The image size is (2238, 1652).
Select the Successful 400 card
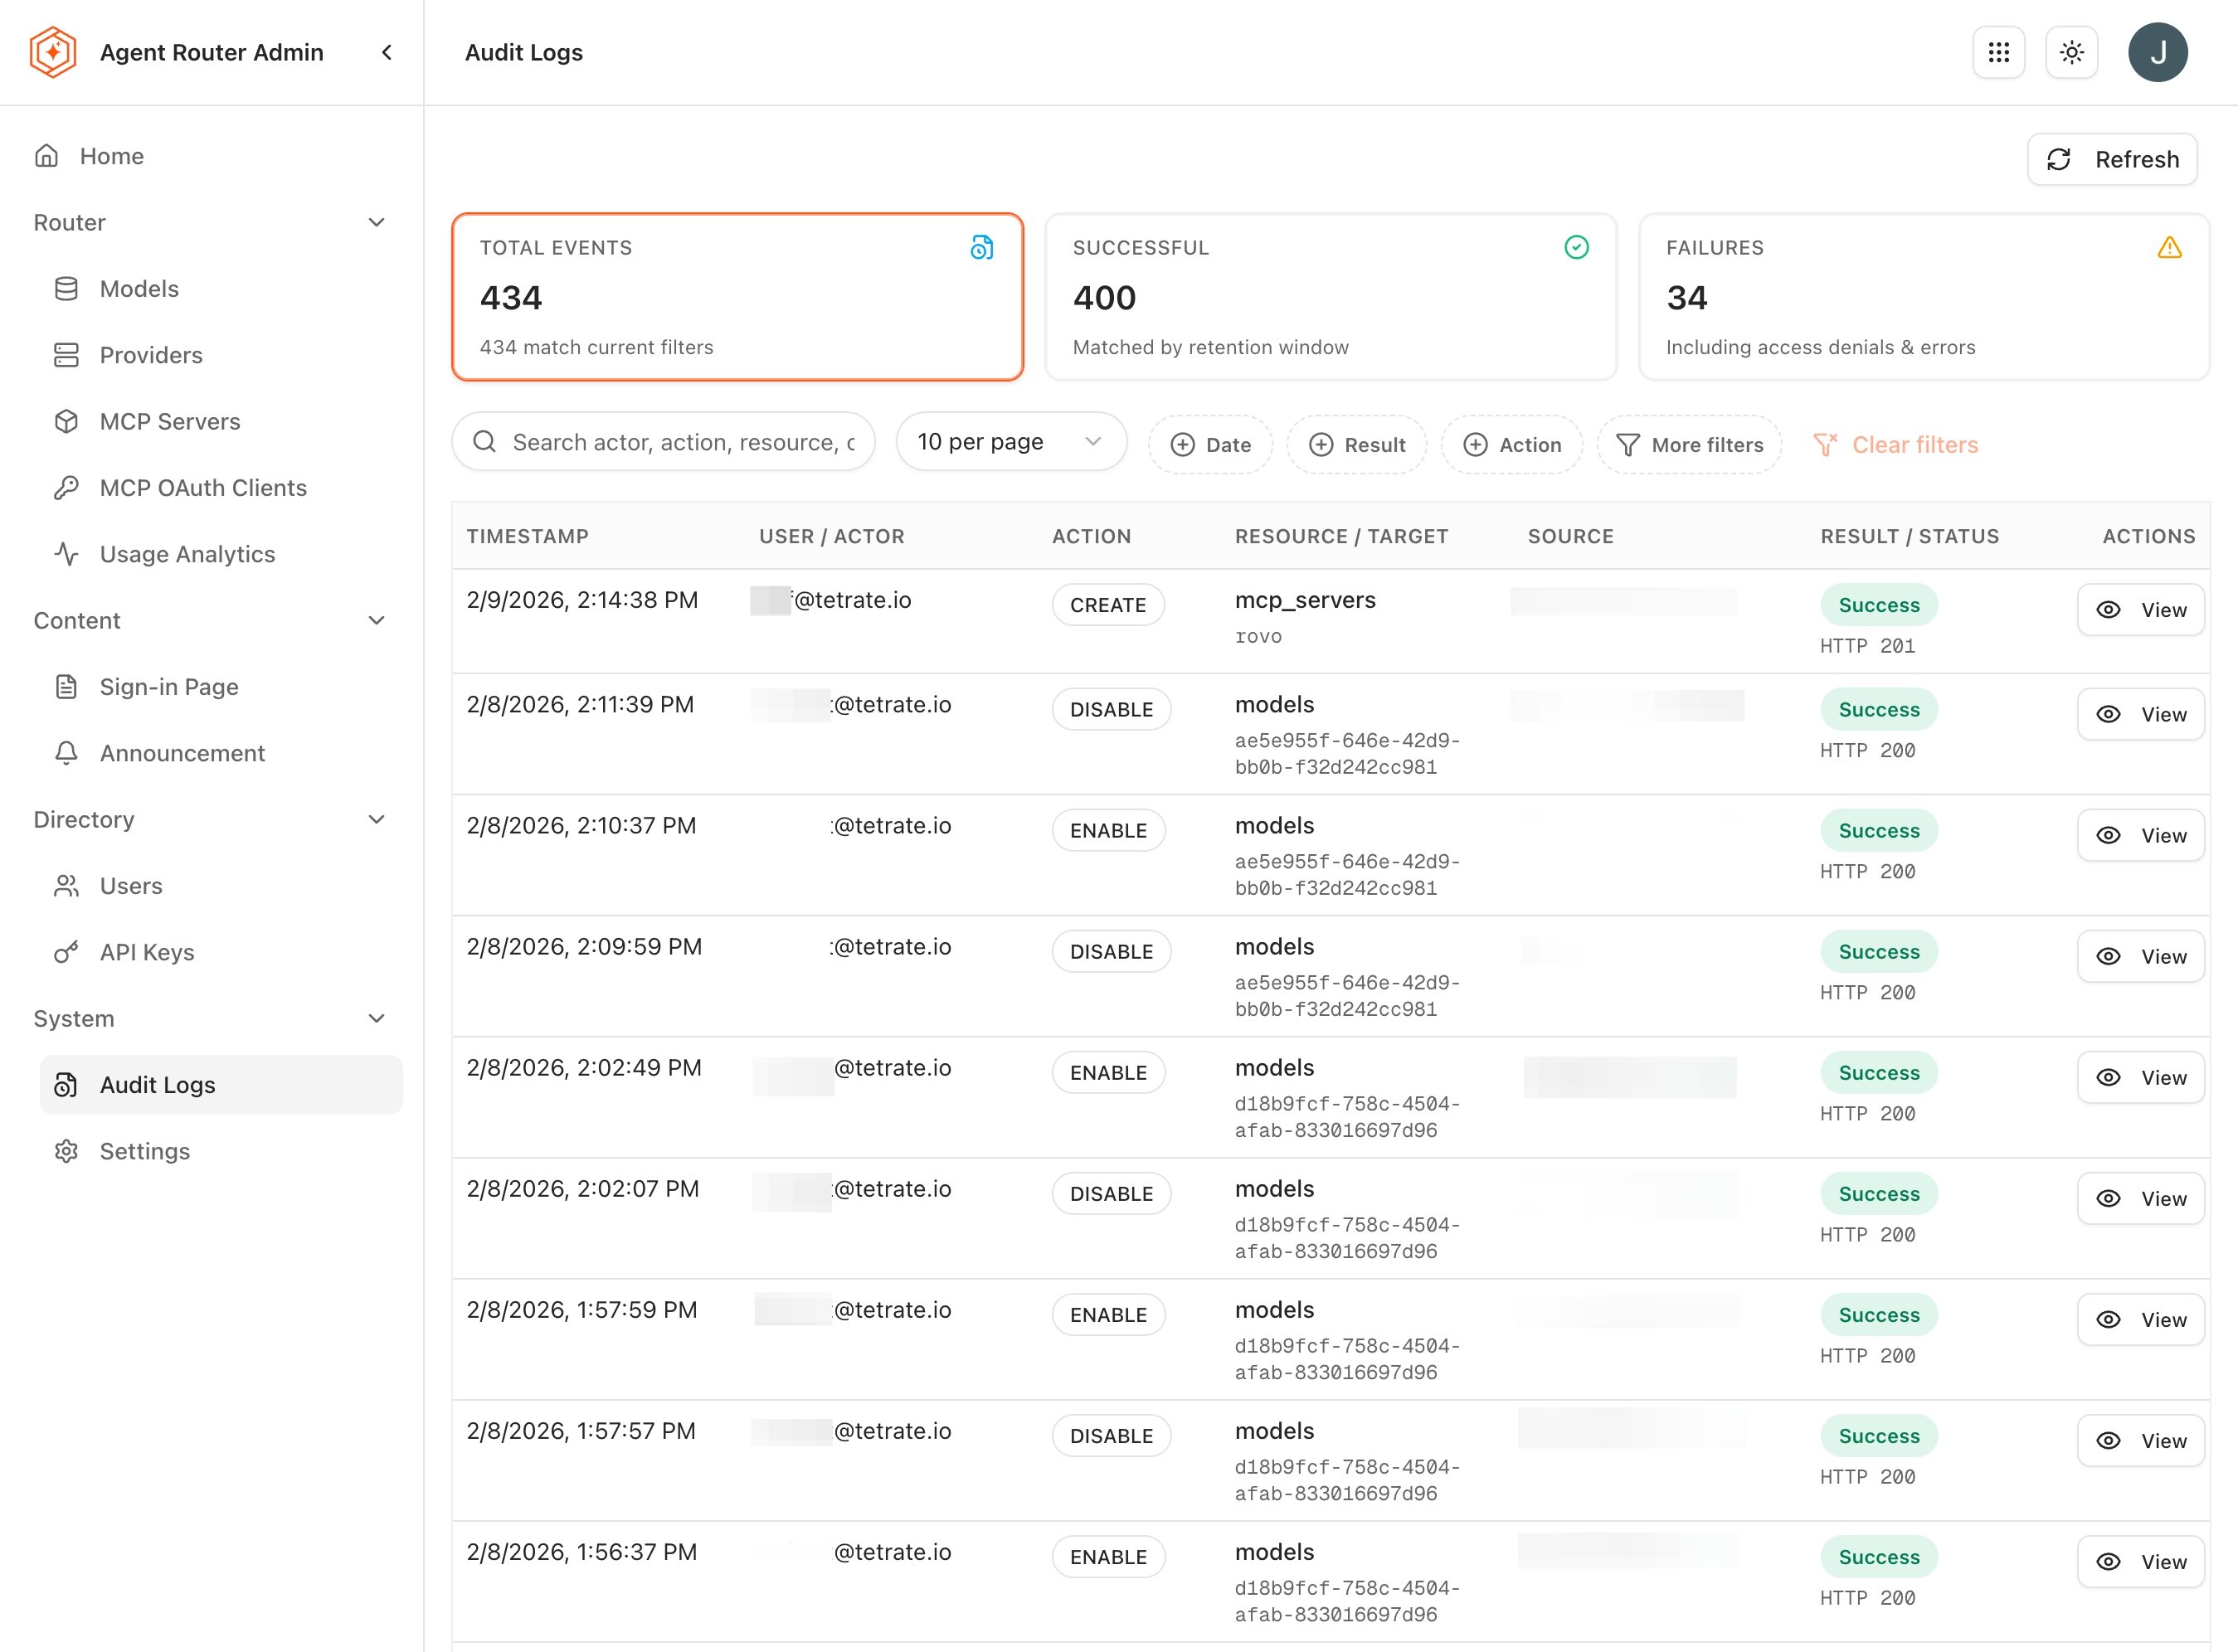(1330, 296)
